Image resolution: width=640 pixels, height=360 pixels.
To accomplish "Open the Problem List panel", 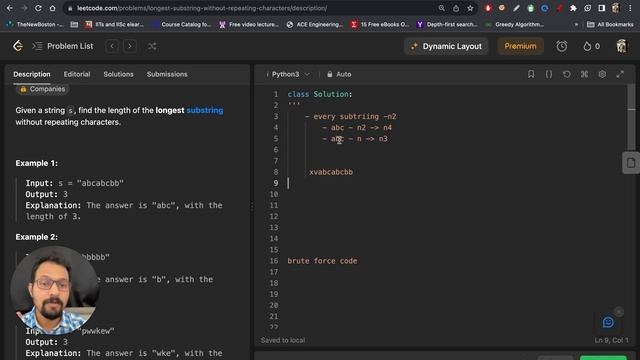I will pos(63,46).
